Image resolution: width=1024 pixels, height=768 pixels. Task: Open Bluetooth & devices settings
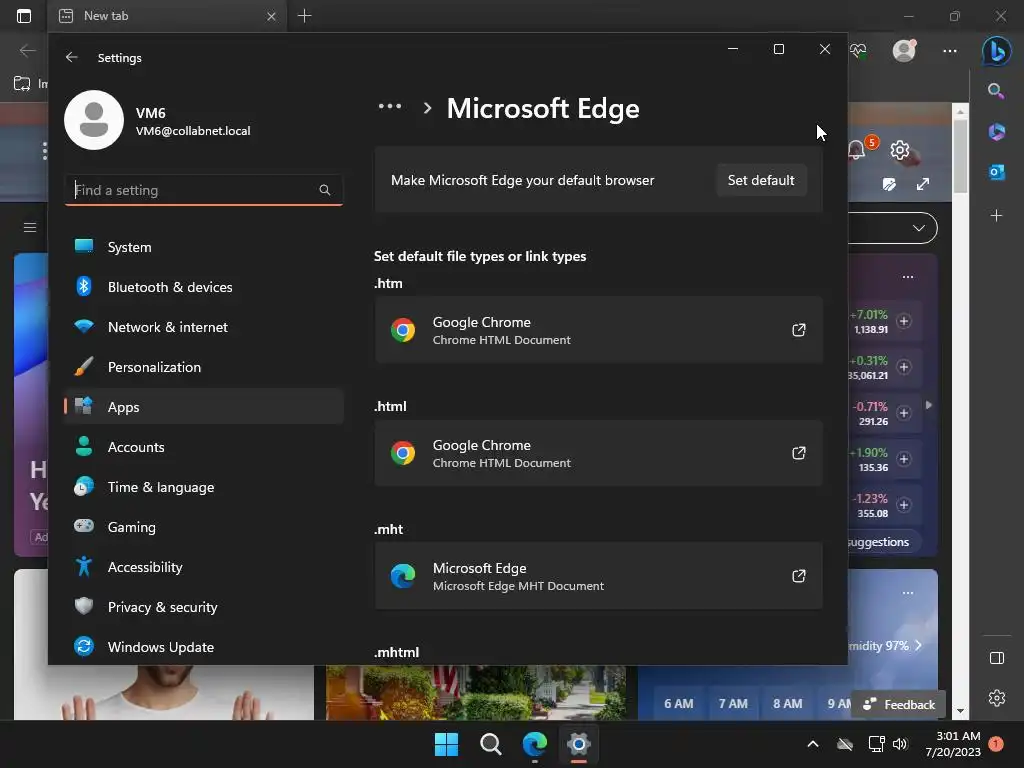[204, 287]
